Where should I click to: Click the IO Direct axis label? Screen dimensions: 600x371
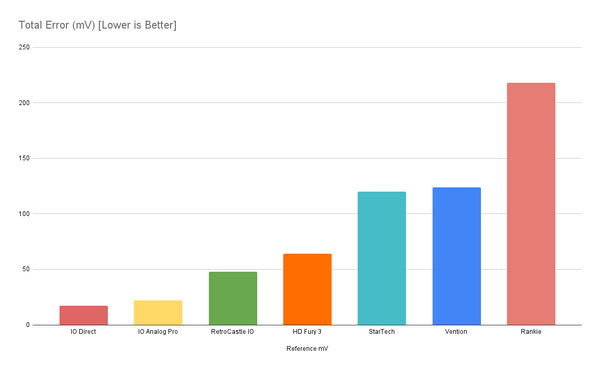(83, 332)
